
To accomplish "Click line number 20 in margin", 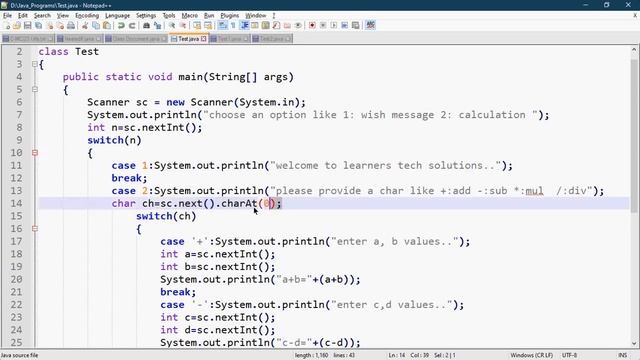I will point(16,279).
